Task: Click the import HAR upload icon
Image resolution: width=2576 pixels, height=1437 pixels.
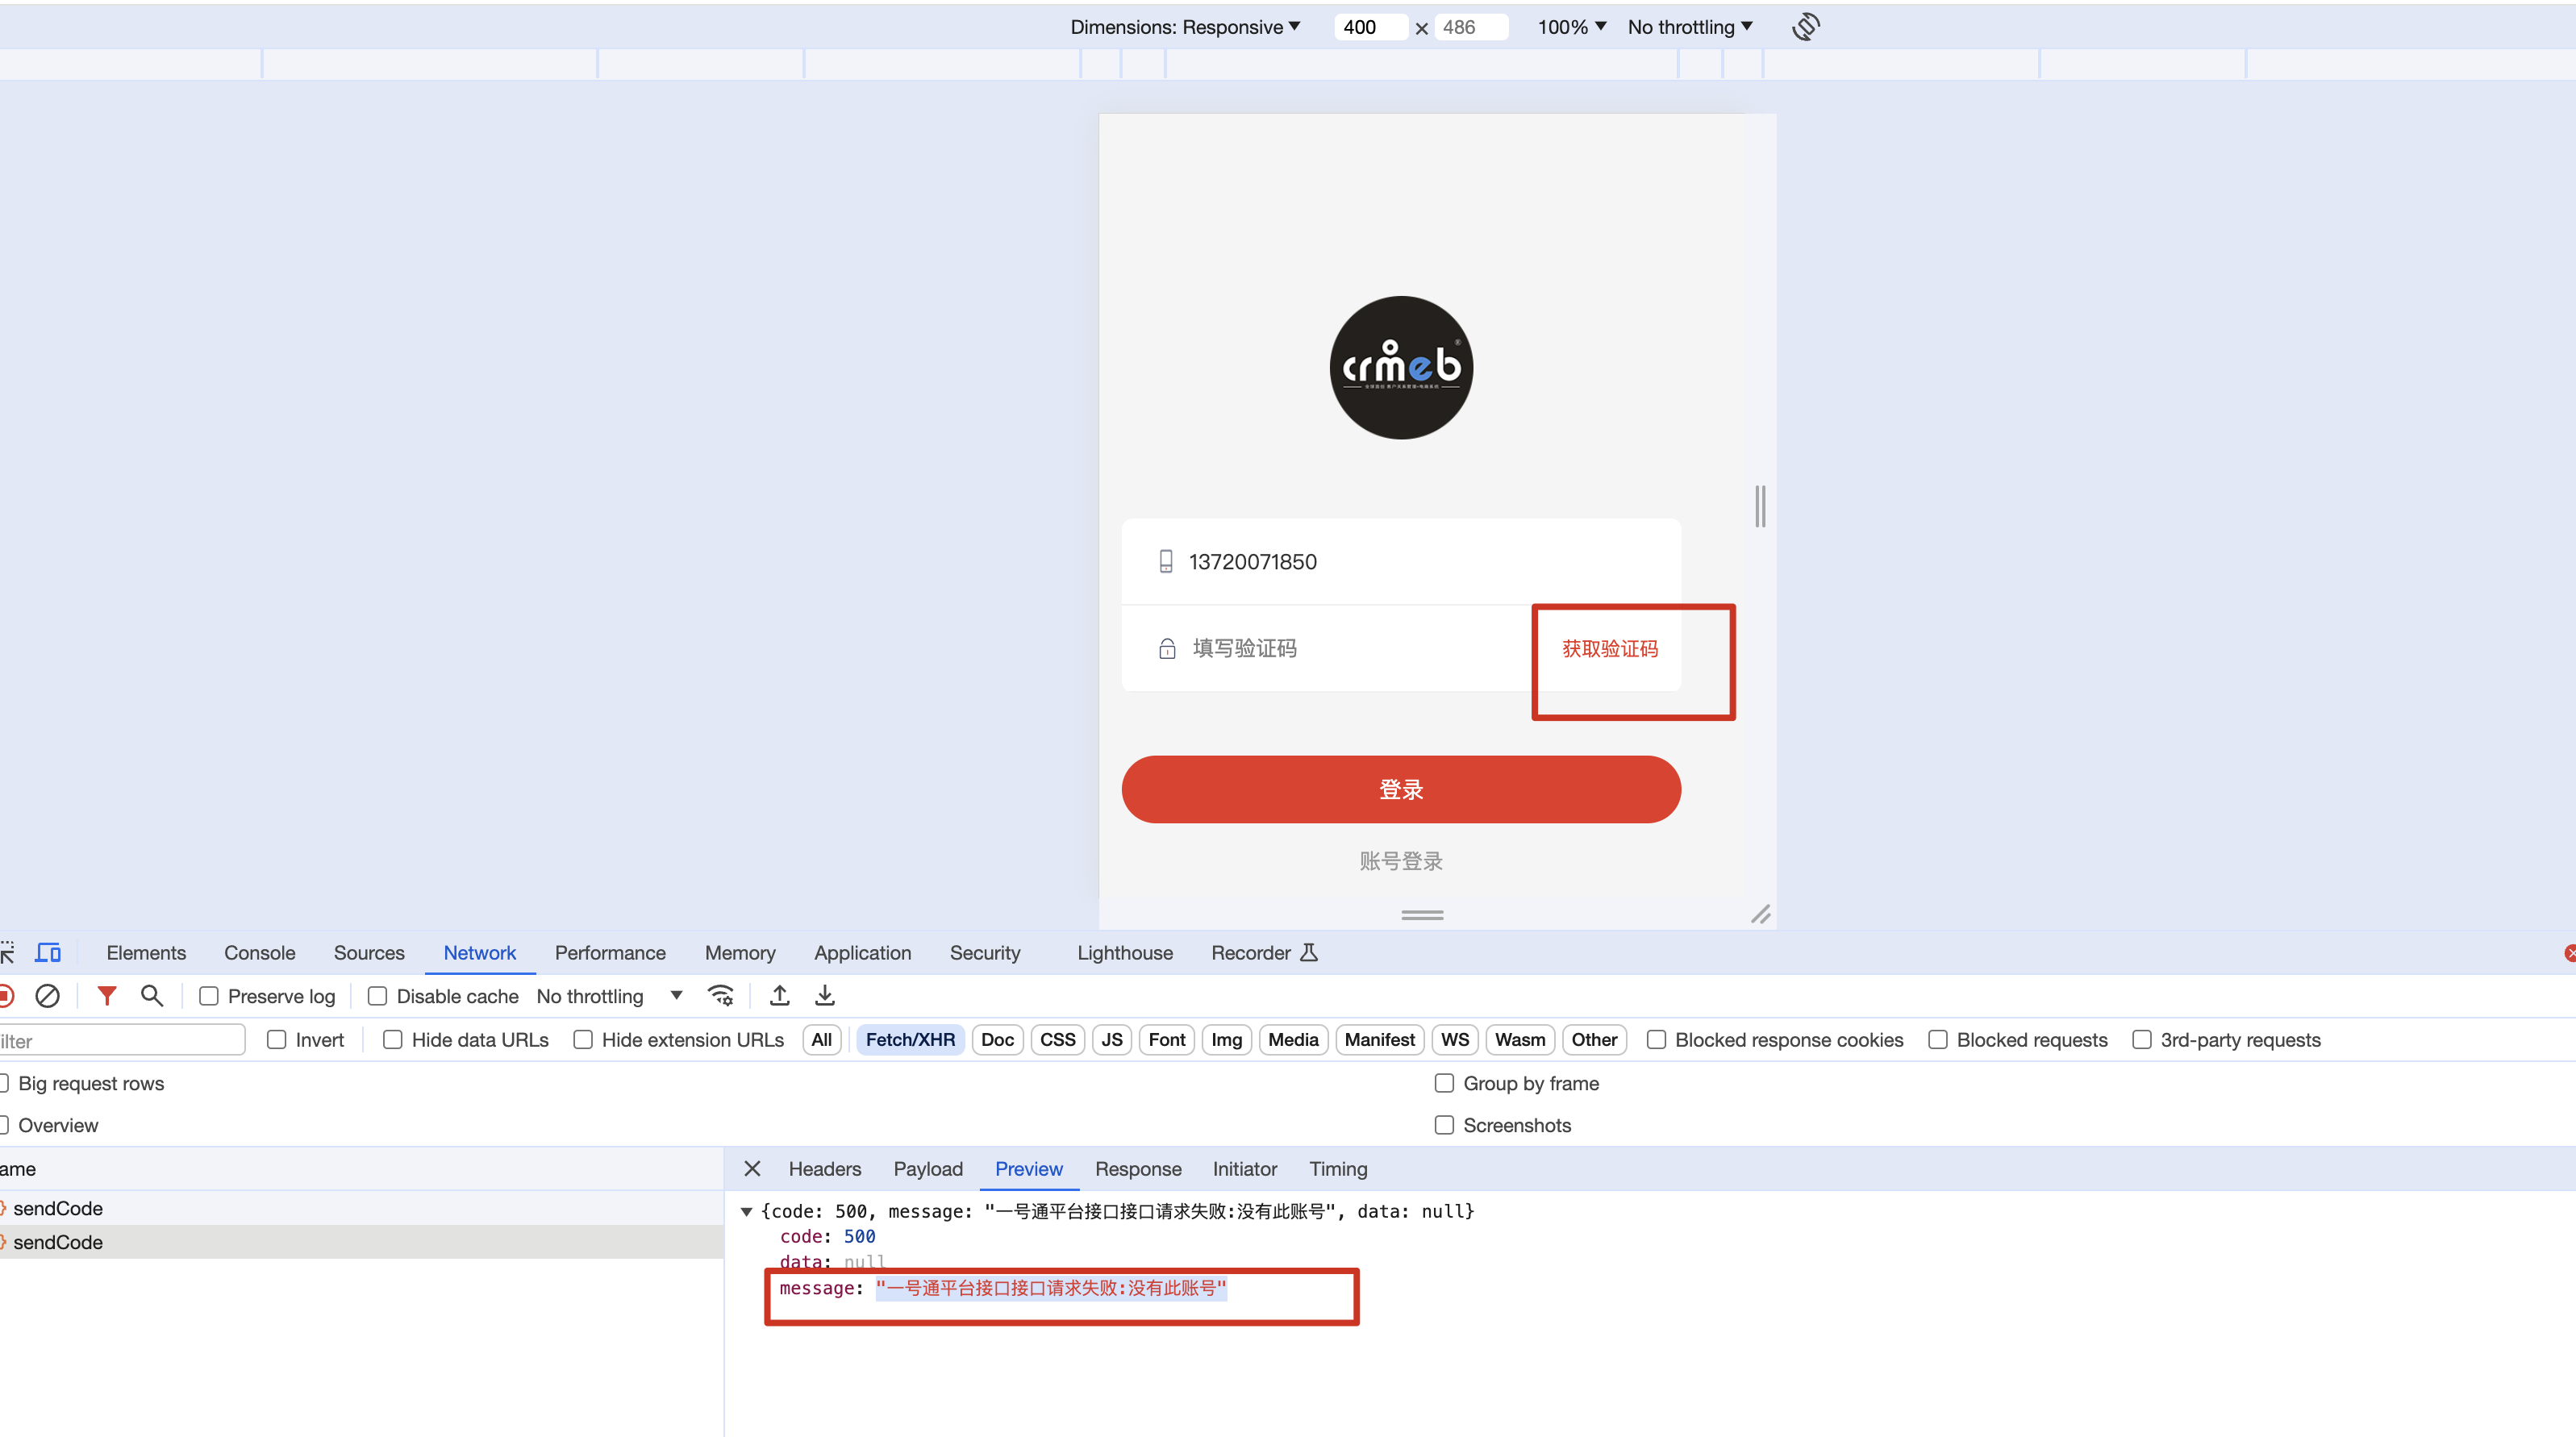Action: pyautogui.click(x=780, y=995)
